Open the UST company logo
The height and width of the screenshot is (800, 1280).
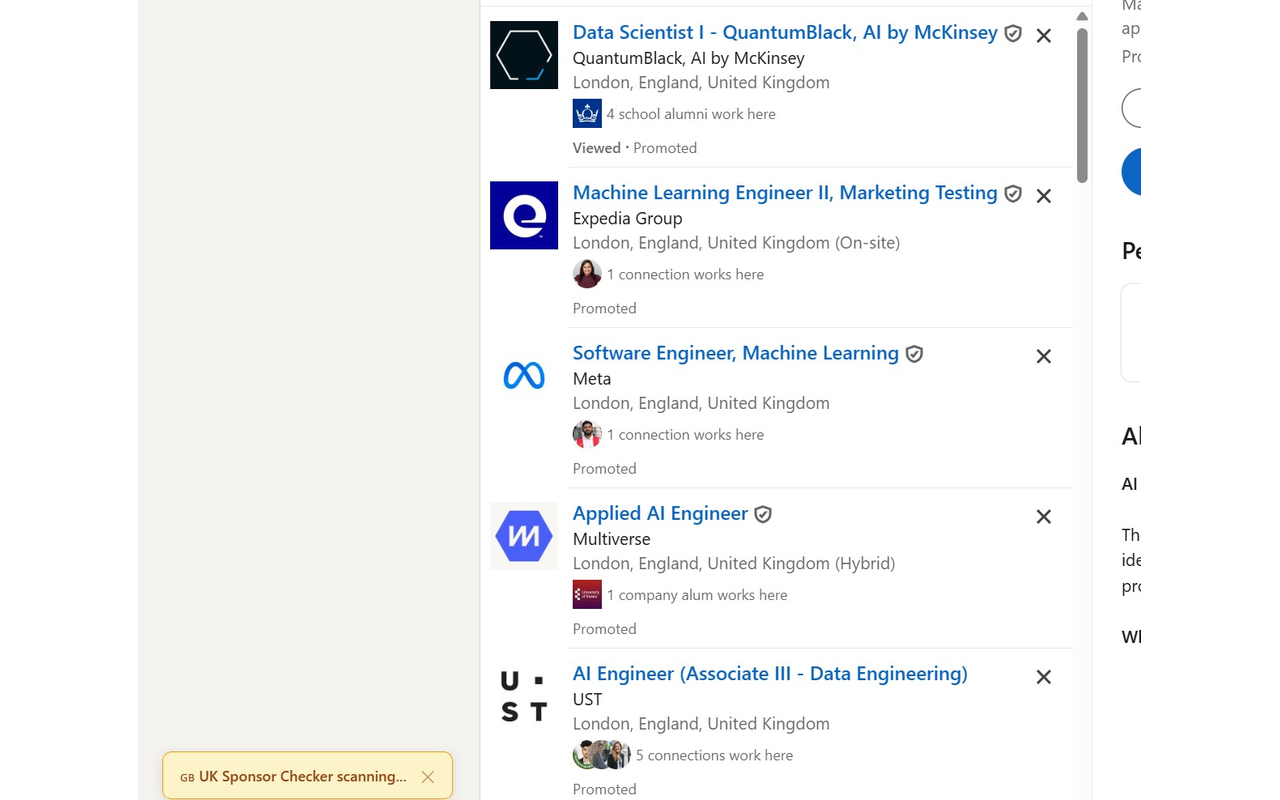pos(524,696)
